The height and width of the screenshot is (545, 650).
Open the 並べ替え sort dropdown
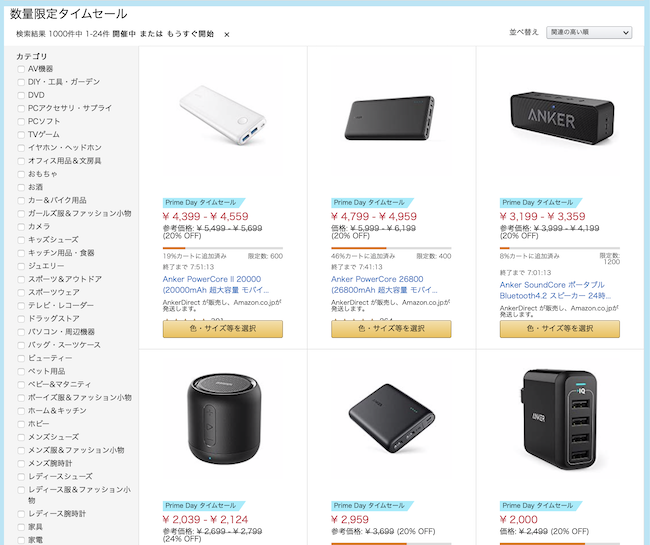[x=589, y=32]
